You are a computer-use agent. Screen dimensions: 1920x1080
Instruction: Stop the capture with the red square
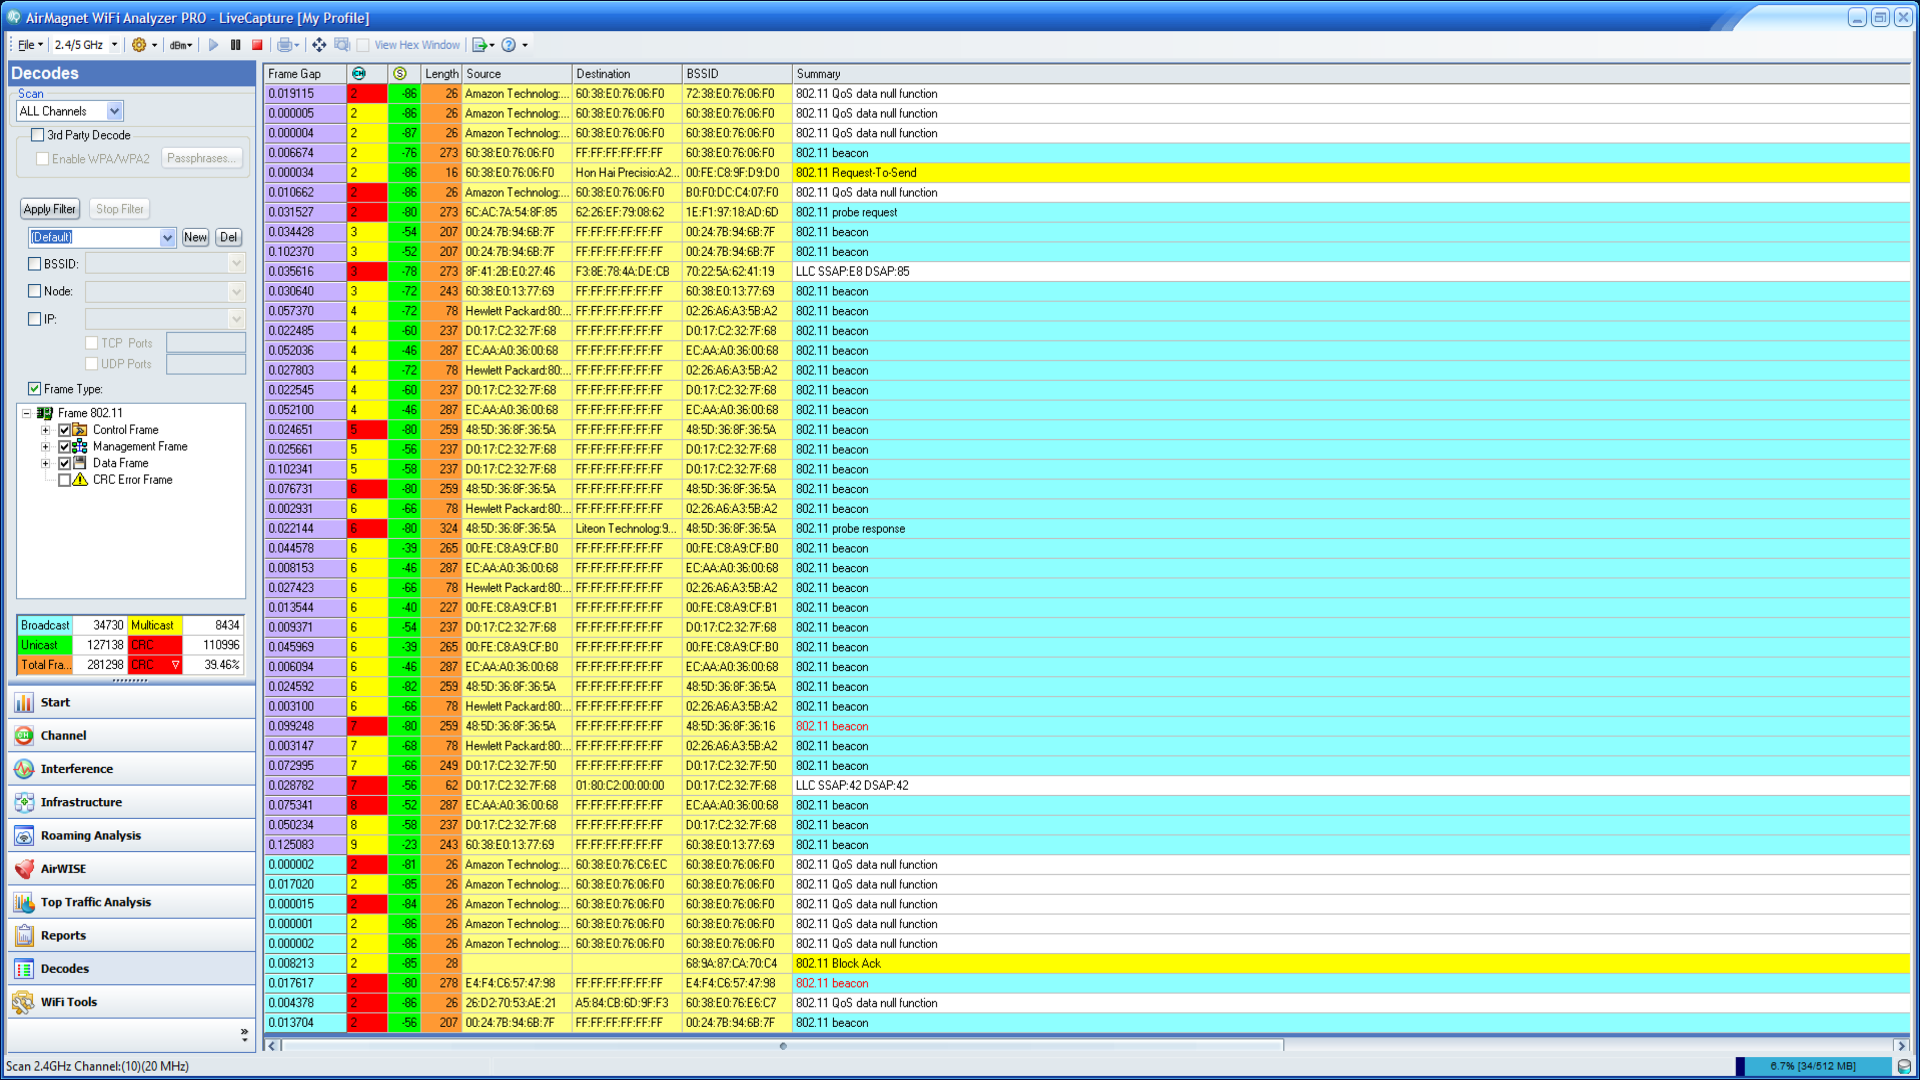pyautogui.click(x=258, y=44)
